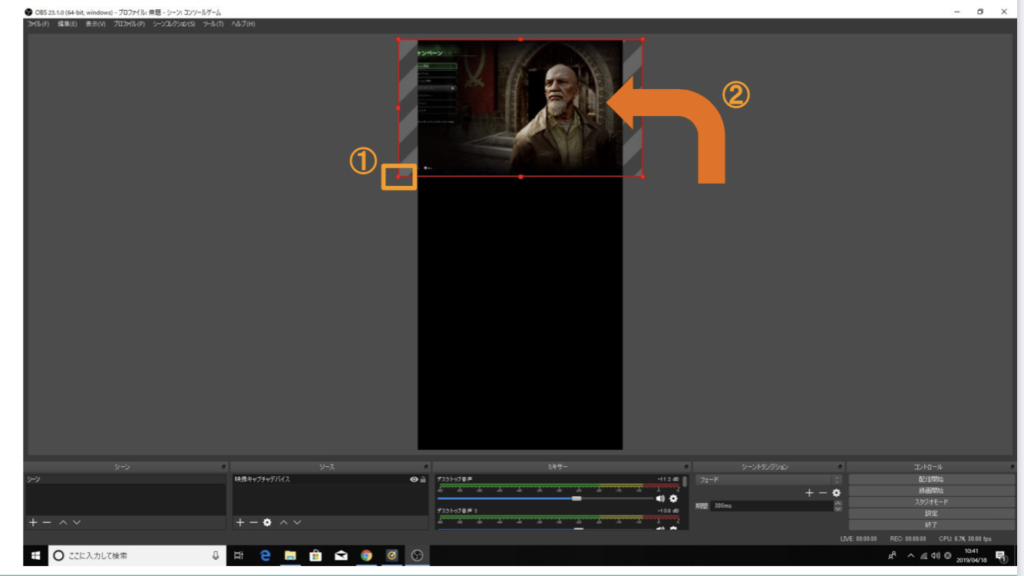Add a new scene with the plus icon
The height and width of the screenshot is (576, 1024).
tap(32, 523)
